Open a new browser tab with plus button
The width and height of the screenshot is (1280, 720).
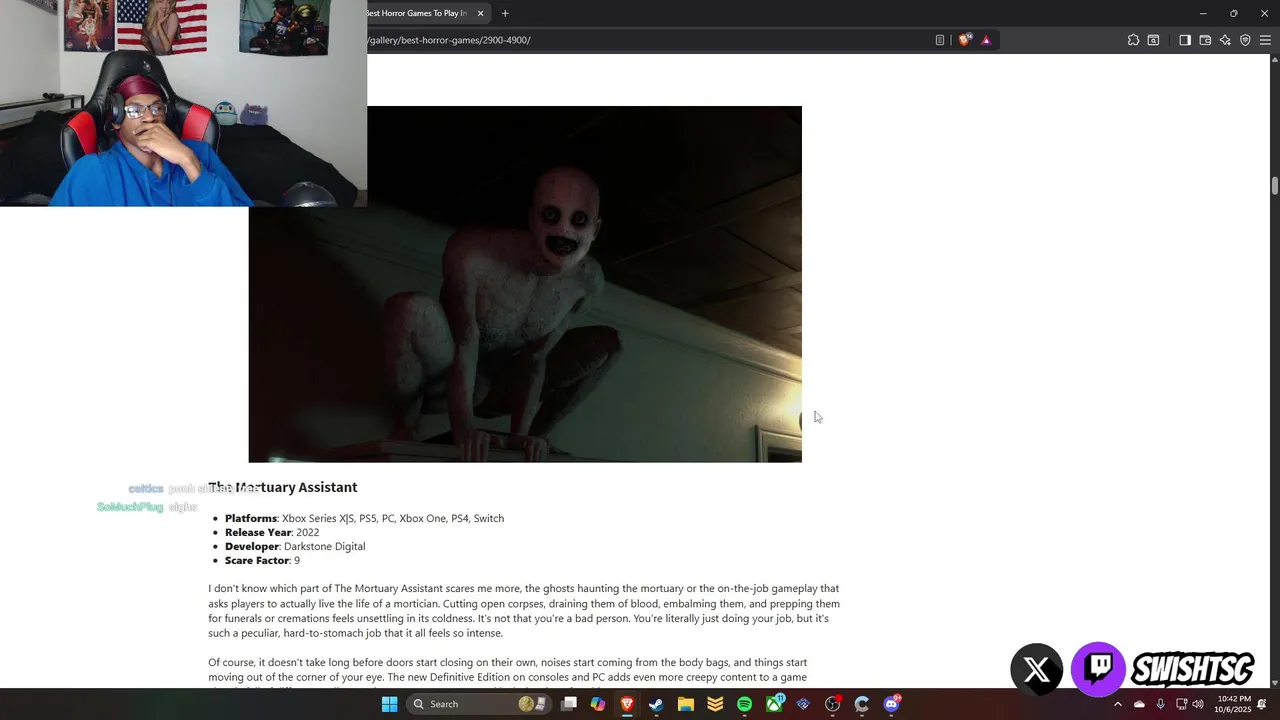click(505, 13)
